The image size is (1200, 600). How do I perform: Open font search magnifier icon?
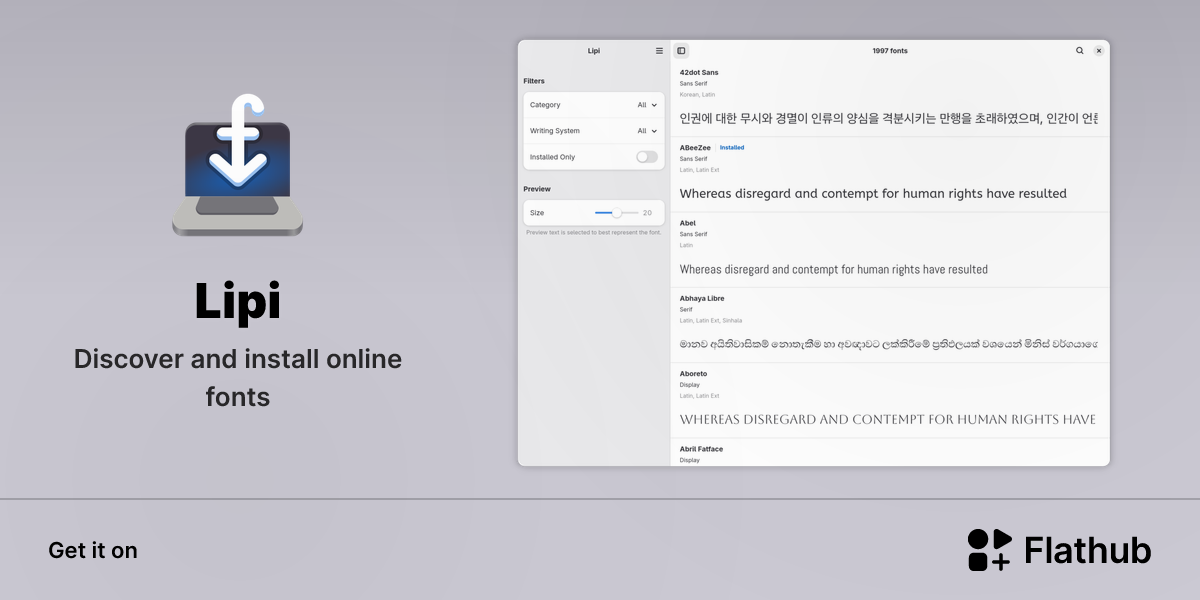coord(1079,51)
